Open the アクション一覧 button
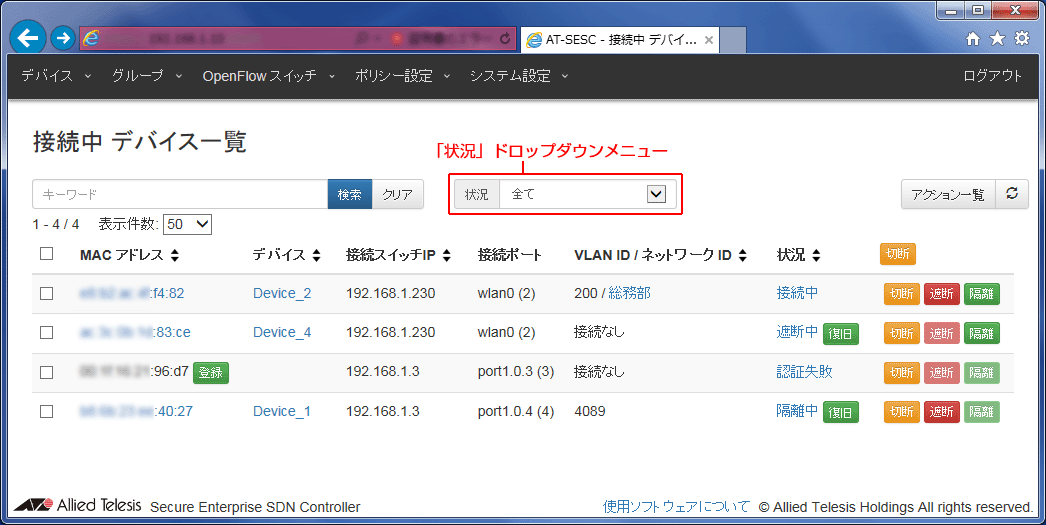 (948, 194)
